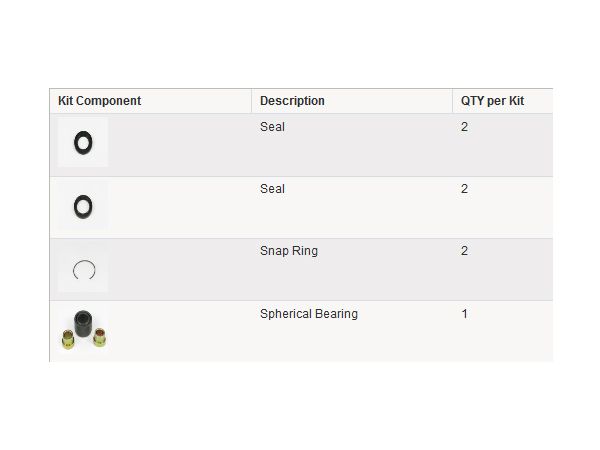
Task: Click the right brass bushing in bearing image
Action: pyautogui.click(x=99, y=339)
